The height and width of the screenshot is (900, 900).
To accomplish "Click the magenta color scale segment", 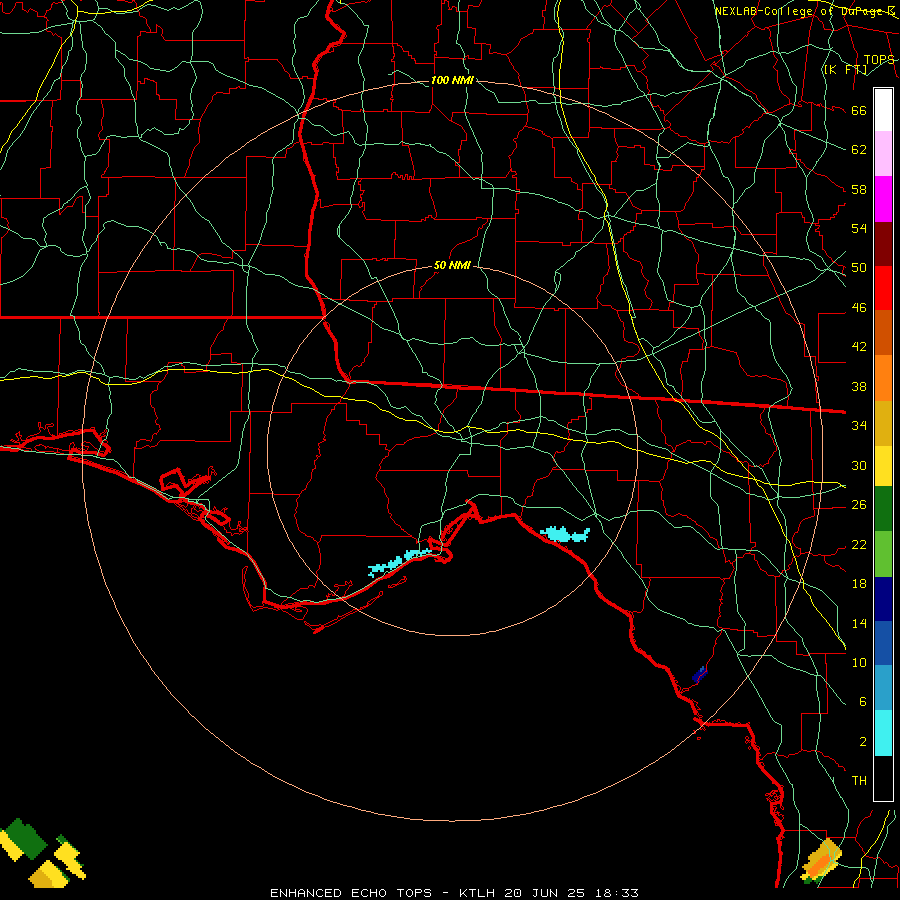I will tap(883, 199).
